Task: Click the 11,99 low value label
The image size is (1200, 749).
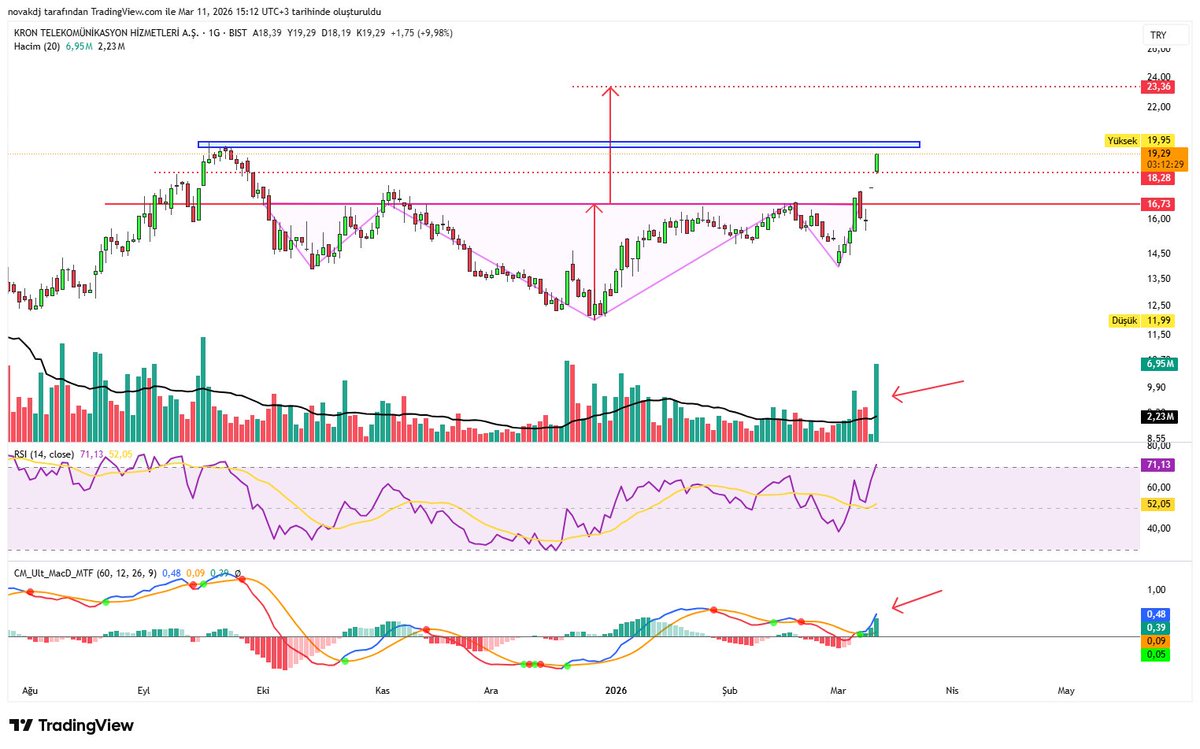Action: point(1158,320)
